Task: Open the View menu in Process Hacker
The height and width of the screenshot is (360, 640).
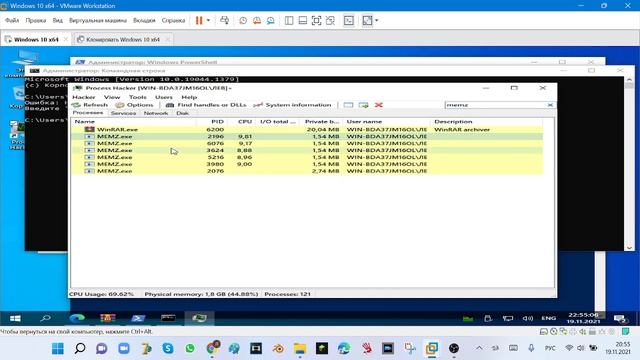Action: click(x=112, y=97)
